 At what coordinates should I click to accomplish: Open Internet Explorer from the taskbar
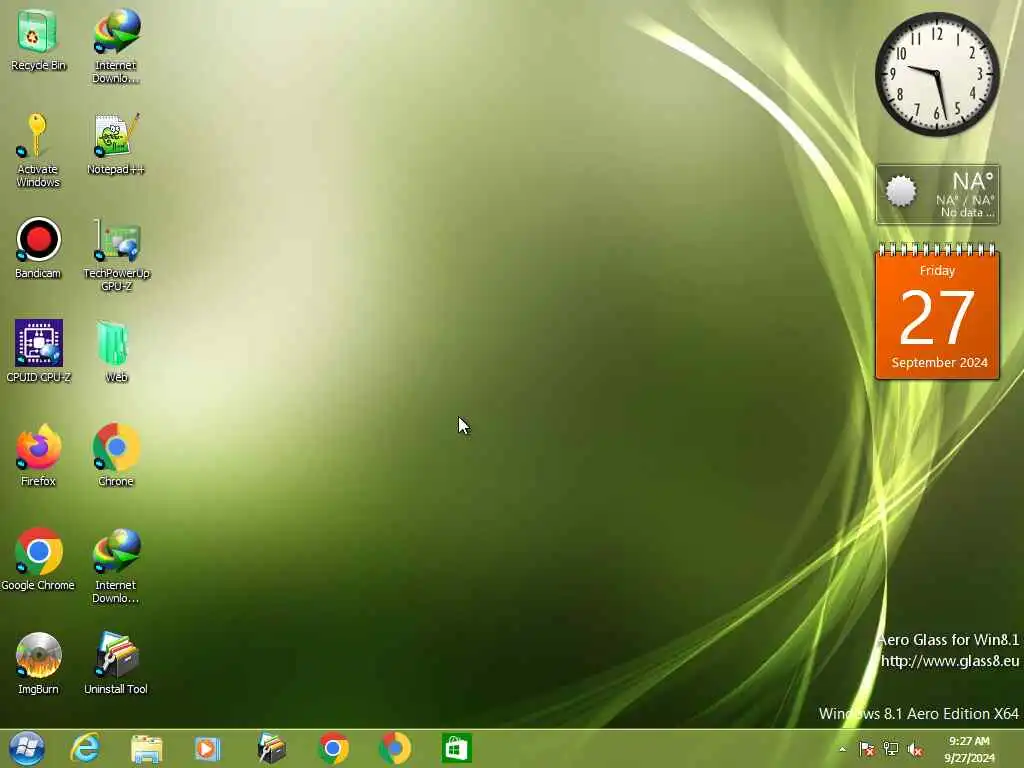(86, 748)
